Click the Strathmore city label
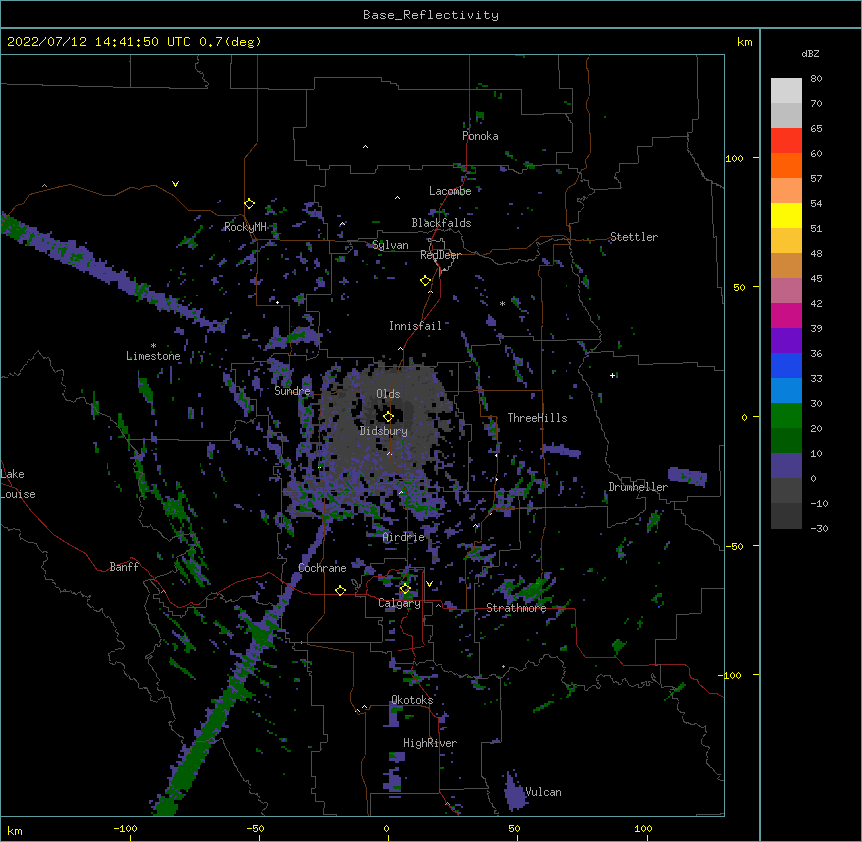This screenshot has height=842, width=862. click(x=516, y=608)
